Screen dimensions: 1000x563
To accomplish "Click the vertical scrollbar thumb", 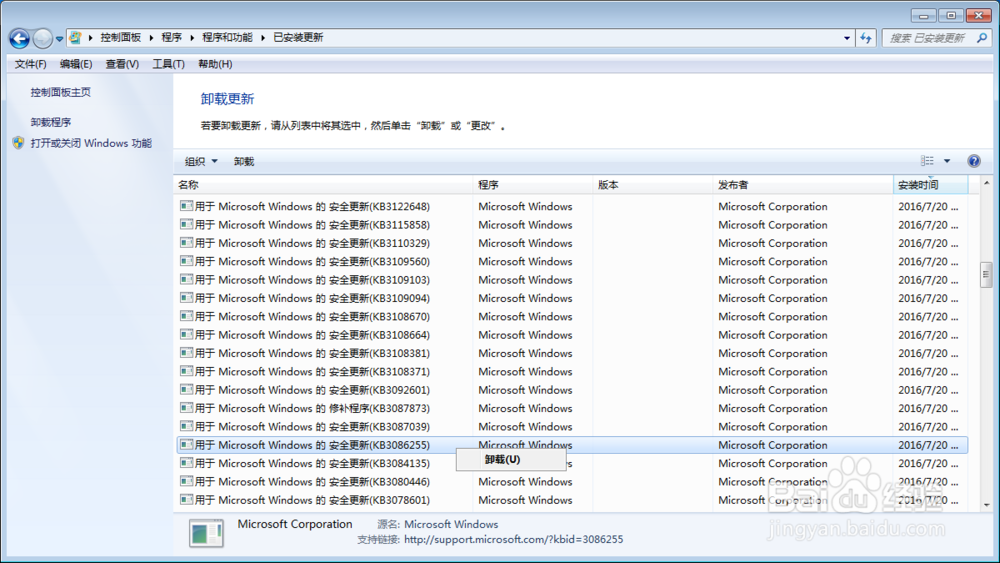I will (x=986, y=275).
